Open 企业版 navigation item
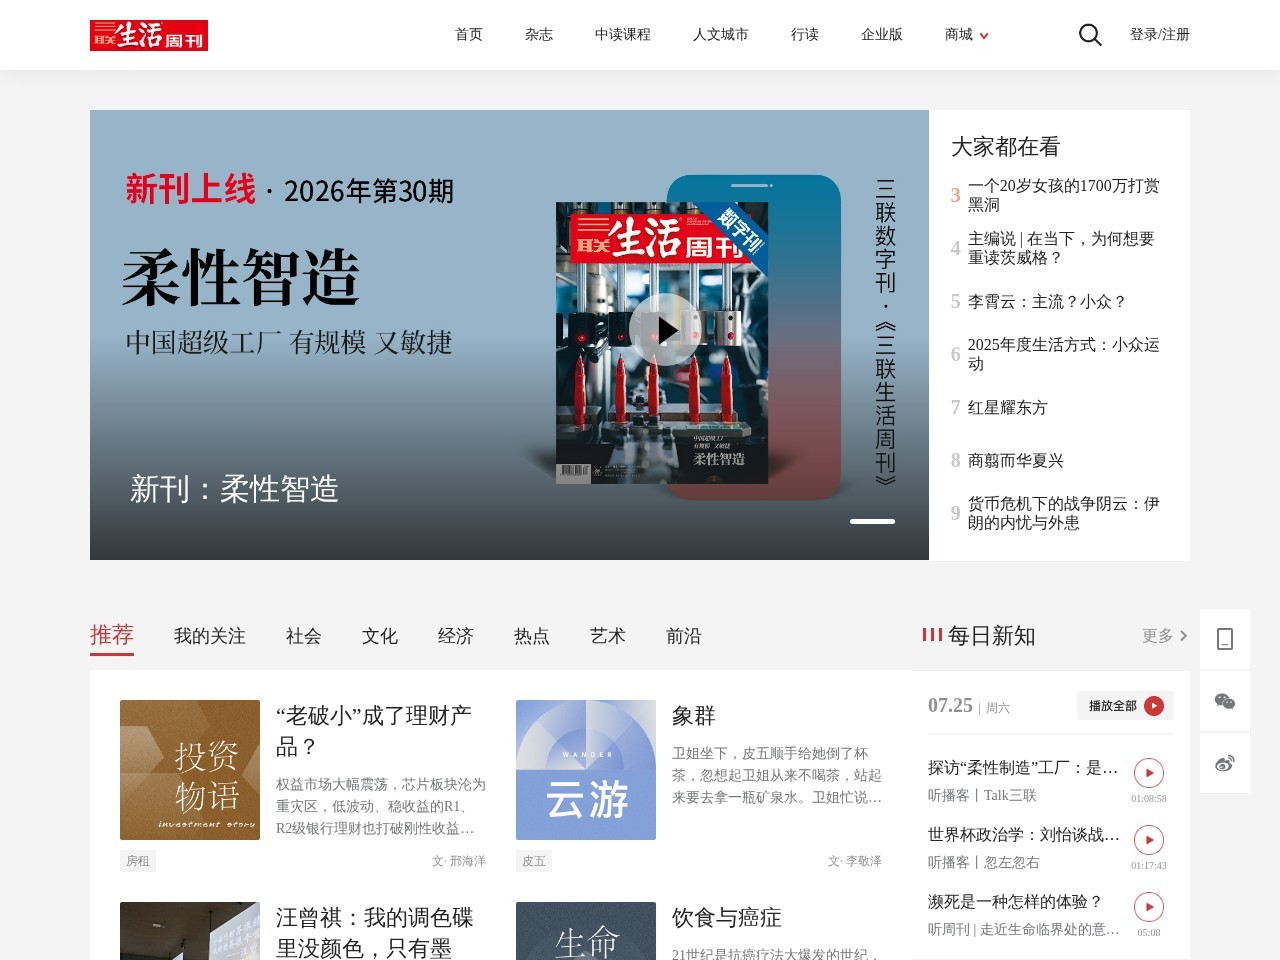1280x960 pixels. point(882,35)
